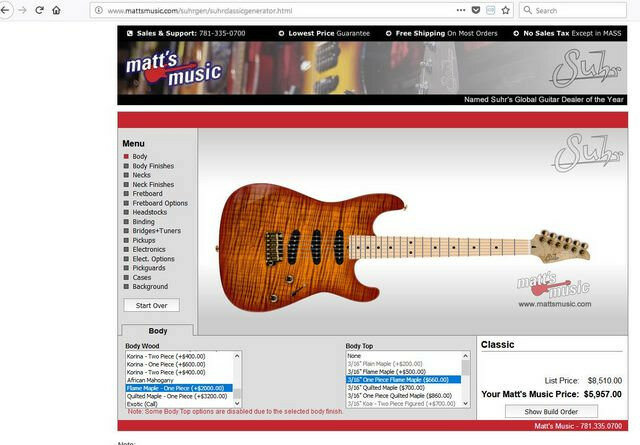This screenshot has height=445, width=640.
Task: Click the www.mattsmusic.com watermark link text
Action: coord(555,304)
